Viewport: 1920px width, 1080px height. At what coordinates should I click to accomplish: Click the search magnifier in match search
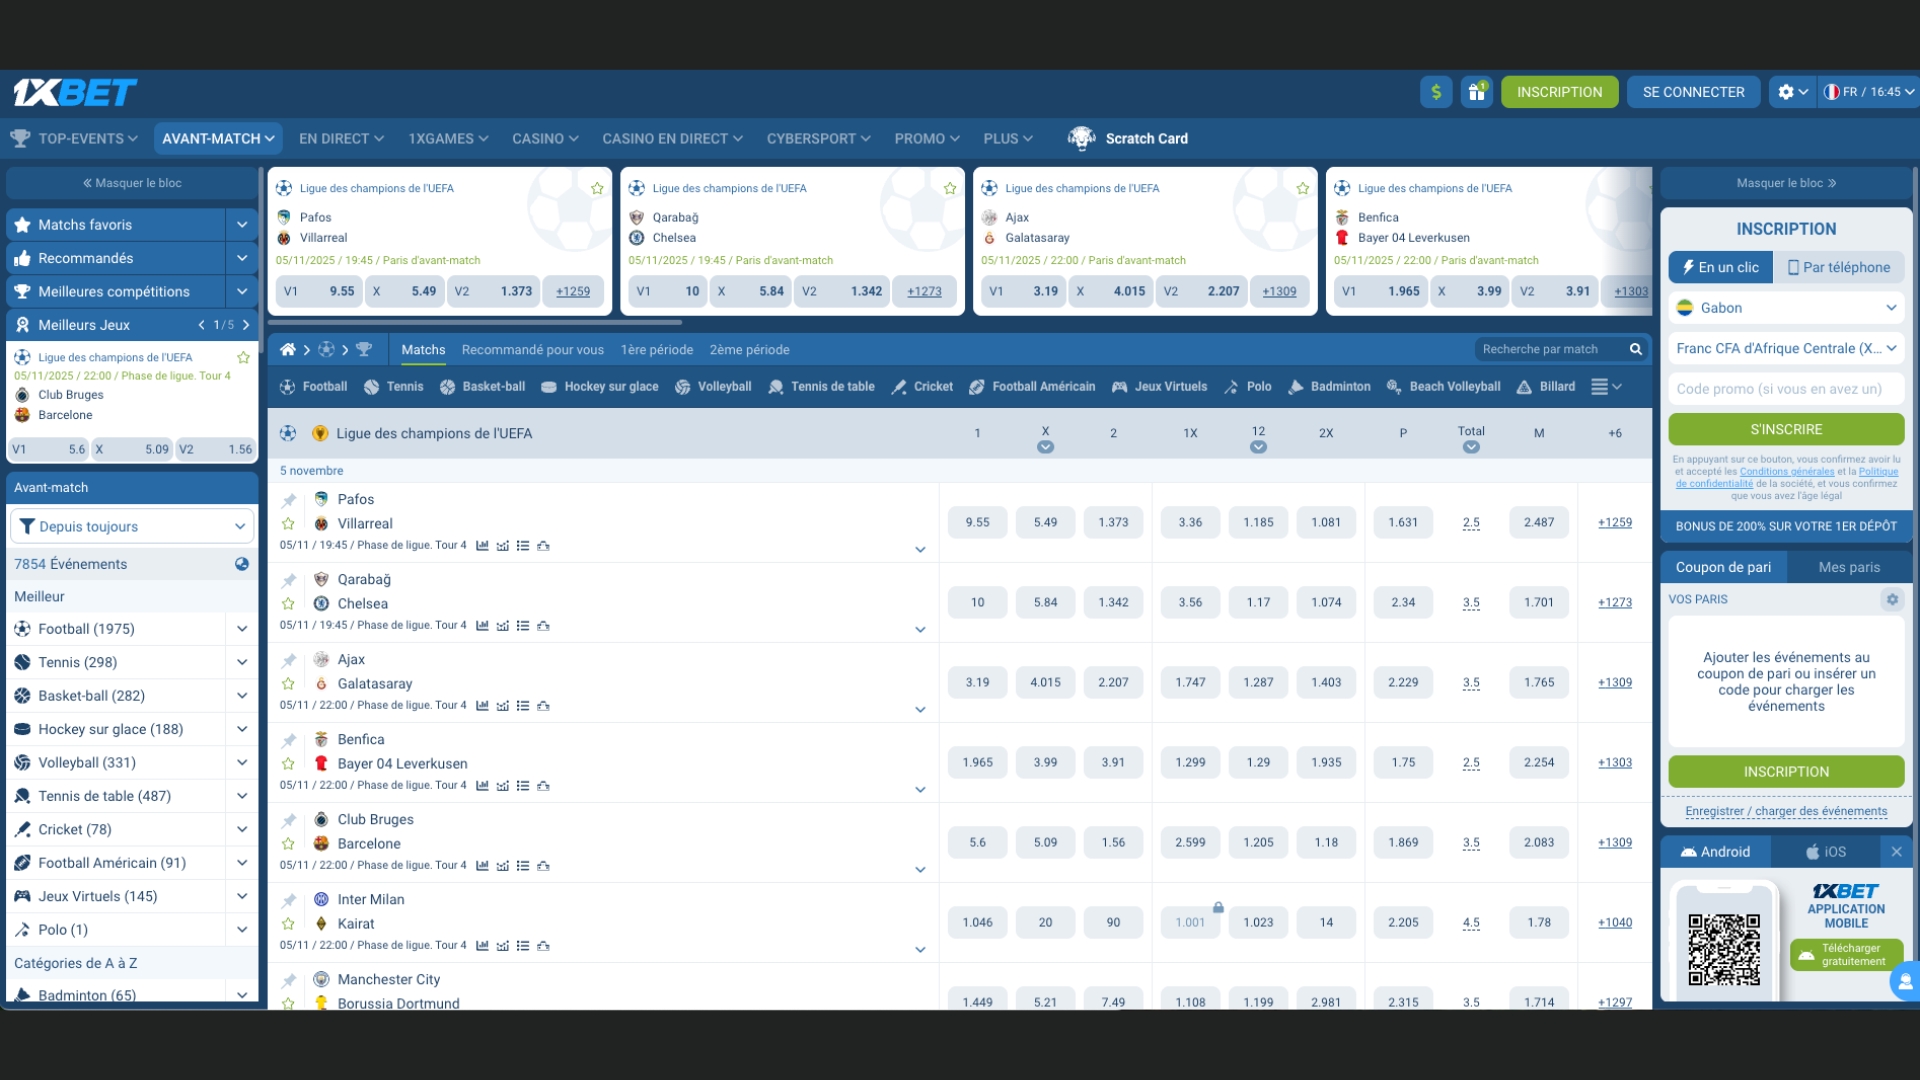[x=1636, y=349]
